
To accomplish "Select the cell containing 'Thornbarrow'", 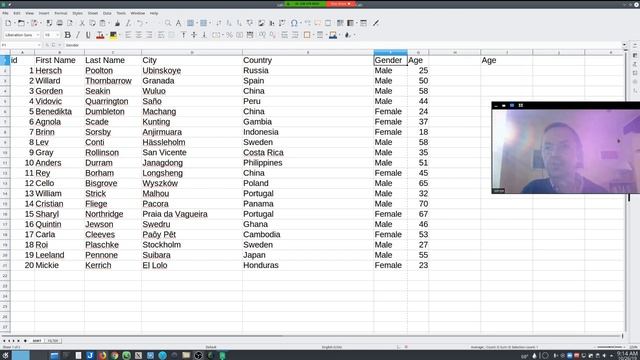I will pos(113,81).
